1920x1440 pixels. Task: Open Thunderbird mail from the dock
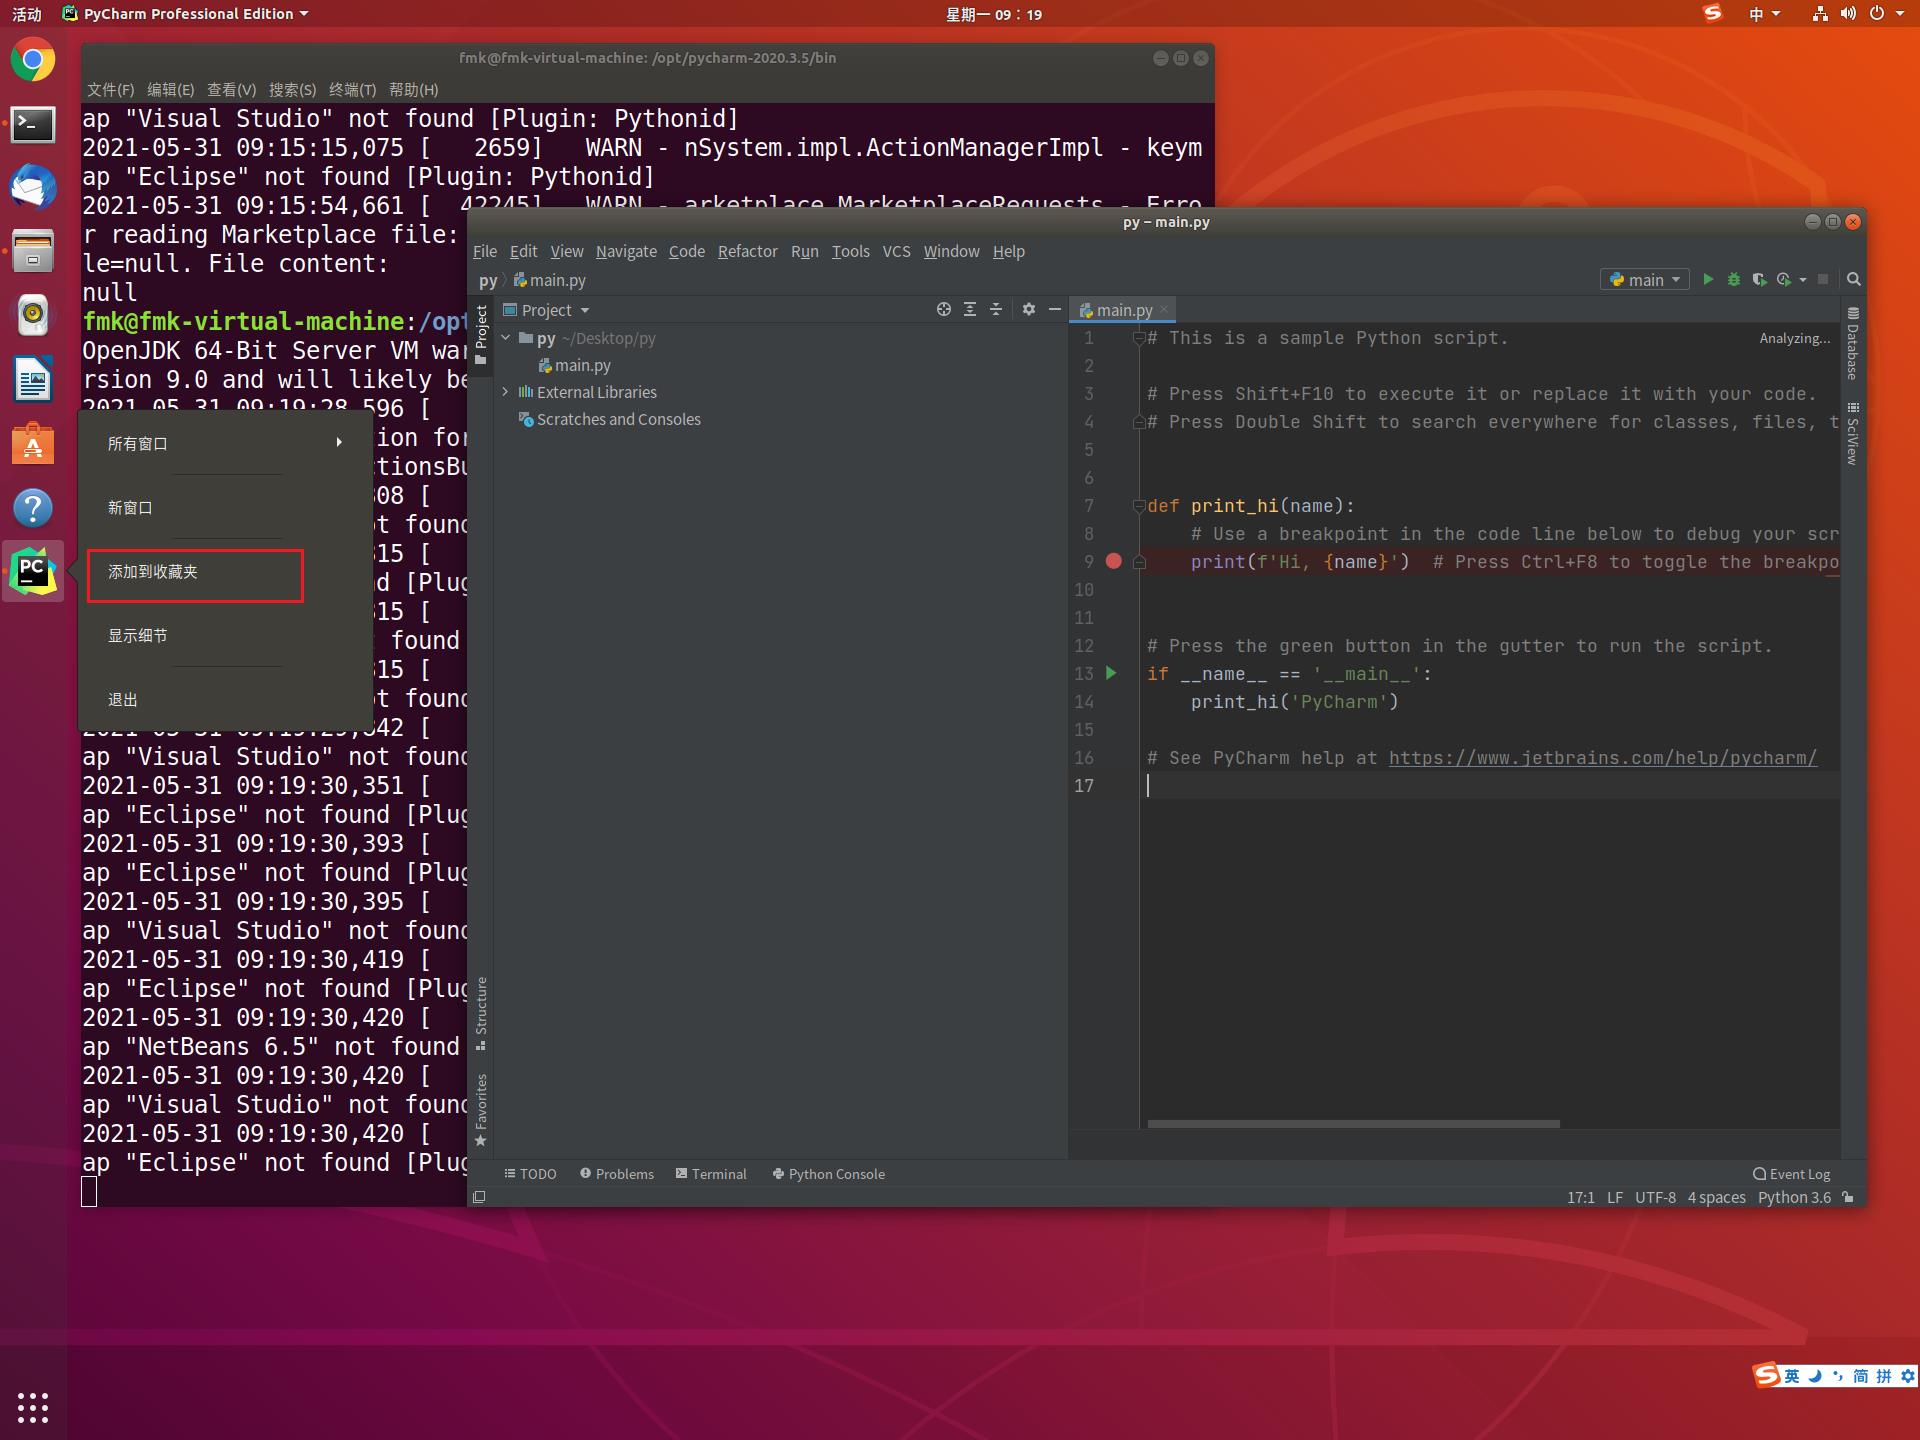(33, 188)
